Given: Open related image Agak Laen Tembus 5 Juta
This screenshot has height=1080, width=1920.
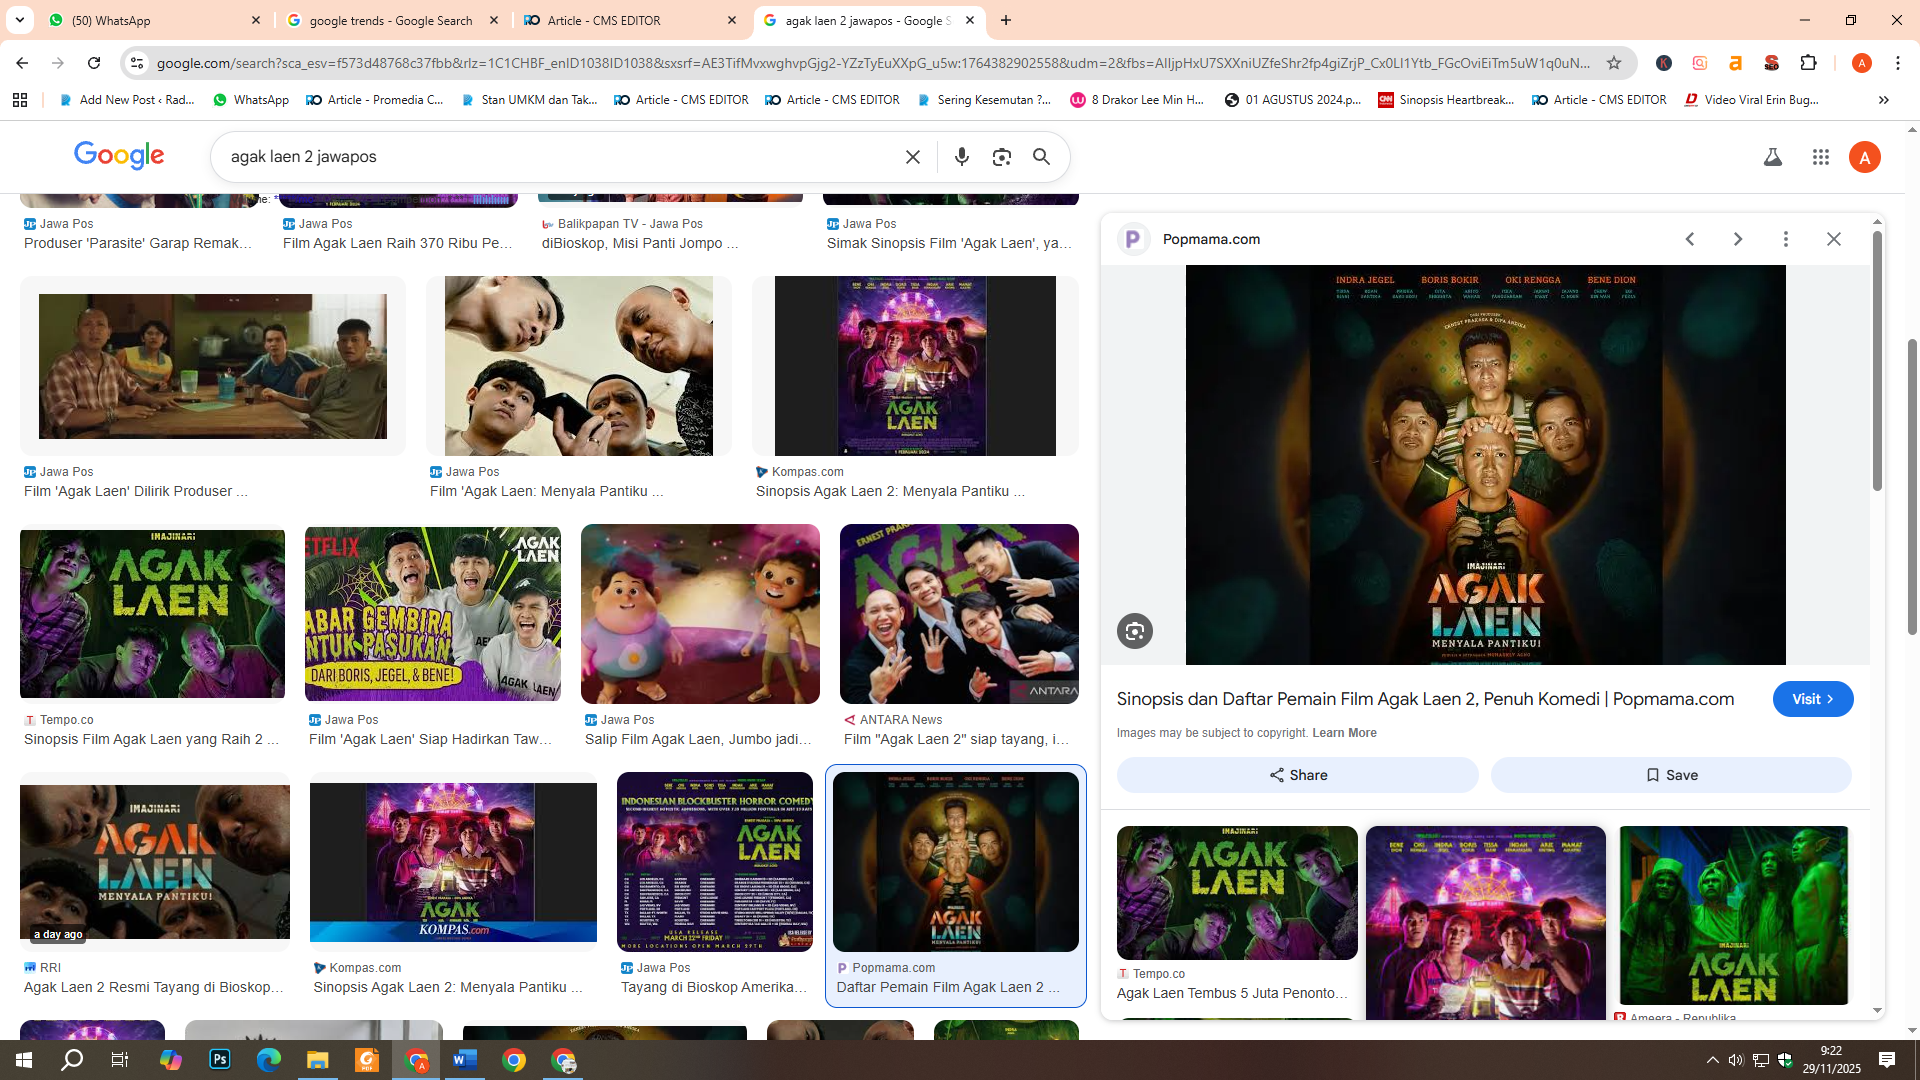Looking at the screenshot, I should [1237, 893].
